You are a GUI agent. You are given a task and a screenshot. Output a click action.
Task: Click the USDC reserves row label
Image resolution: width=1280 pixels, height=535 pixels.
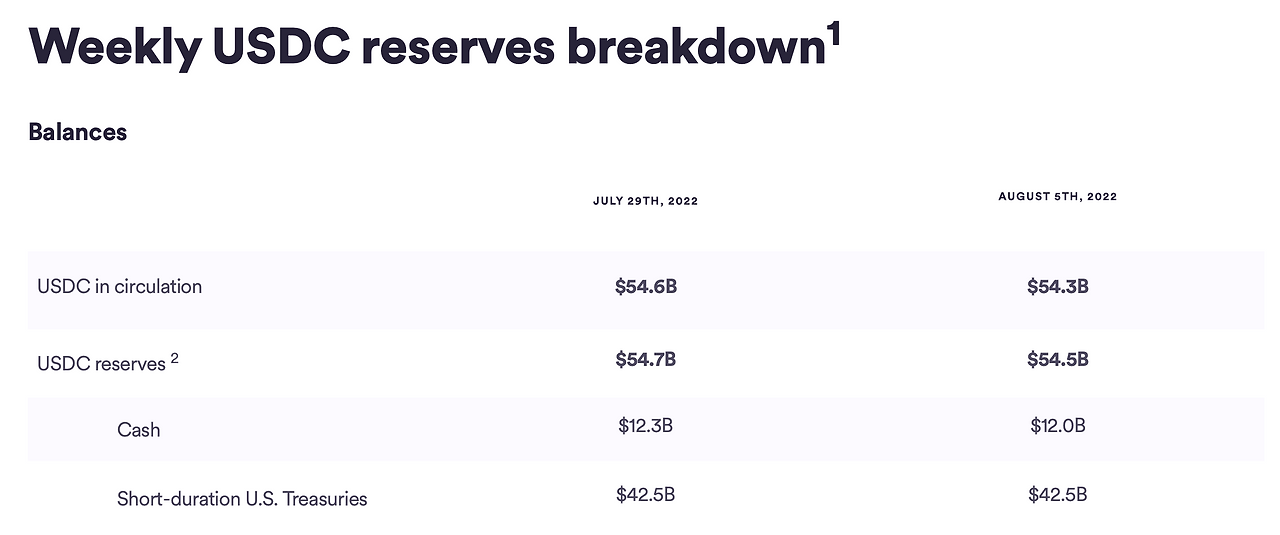pos(101,364)
